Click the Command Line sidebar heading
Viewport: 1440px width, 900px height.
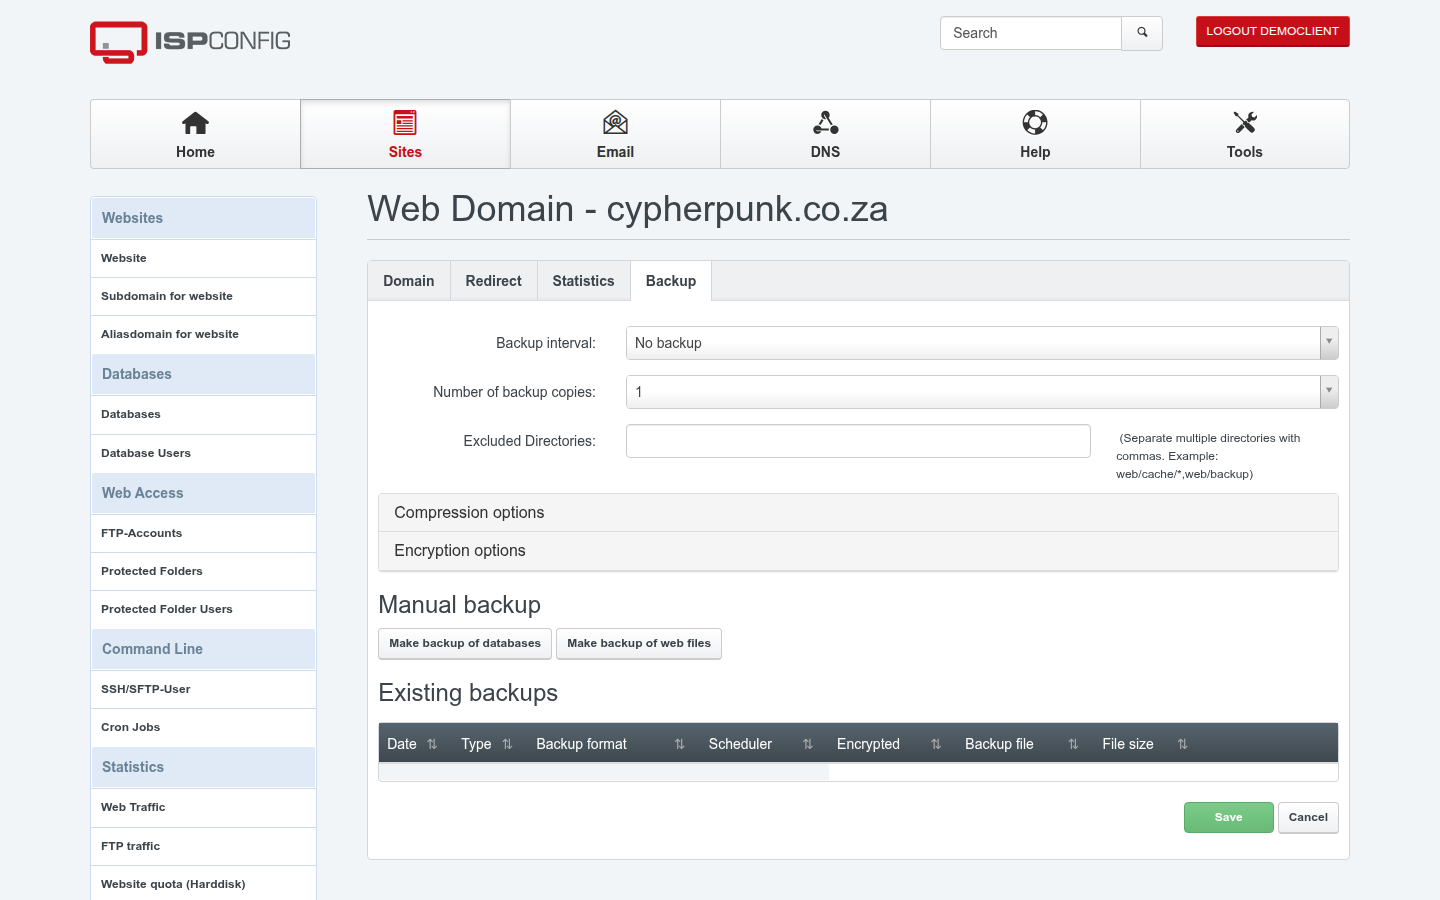[x=204, y=649]
